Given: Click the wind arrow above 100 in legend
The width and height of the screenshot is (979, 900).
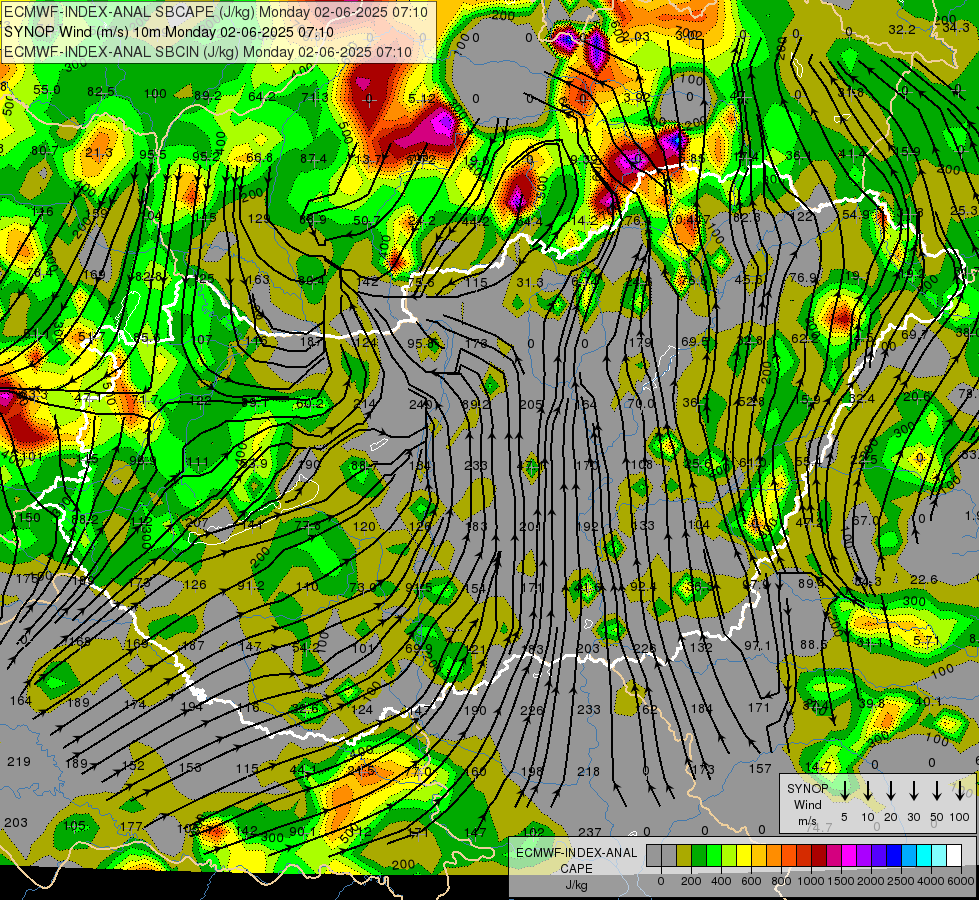Looking at the screenshot, I should 960,790.
